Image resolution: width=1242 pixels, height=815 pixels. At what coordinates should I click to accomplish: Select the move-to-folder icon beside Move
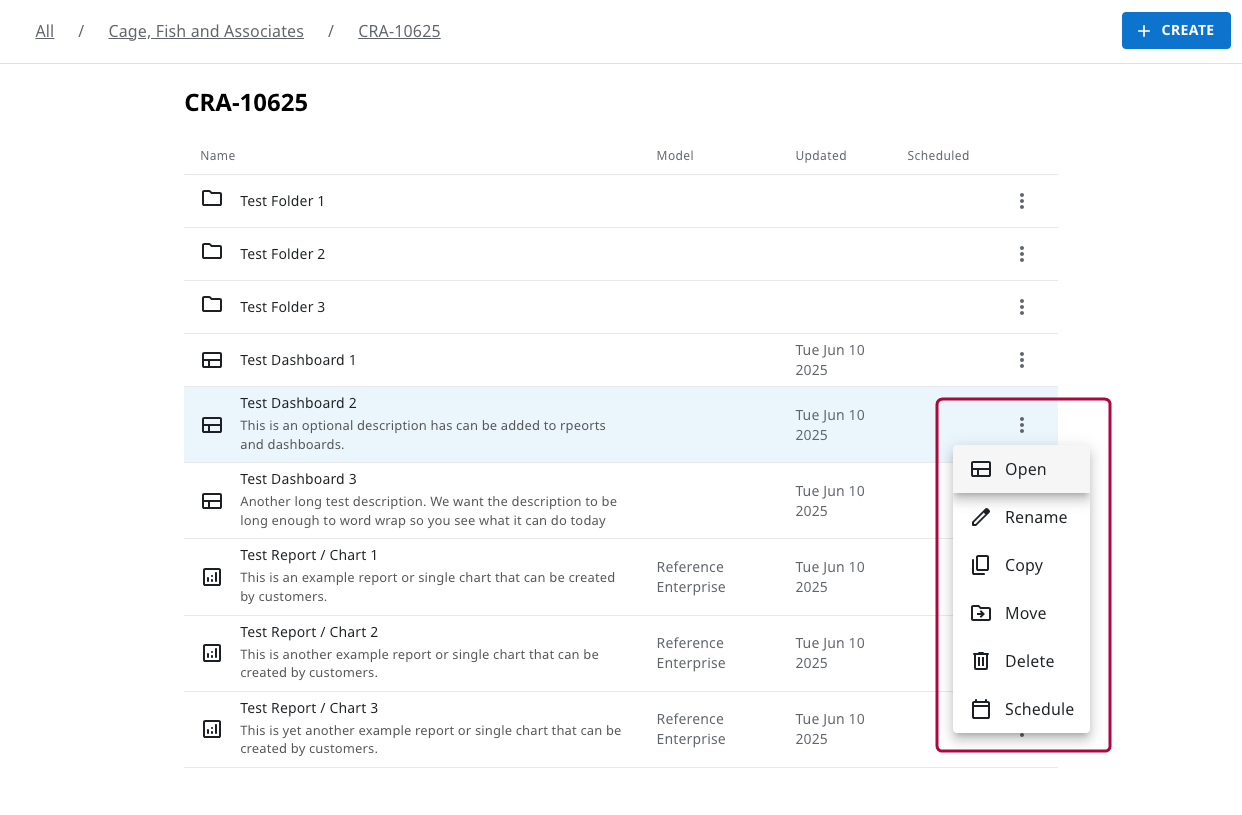[980, 613]
